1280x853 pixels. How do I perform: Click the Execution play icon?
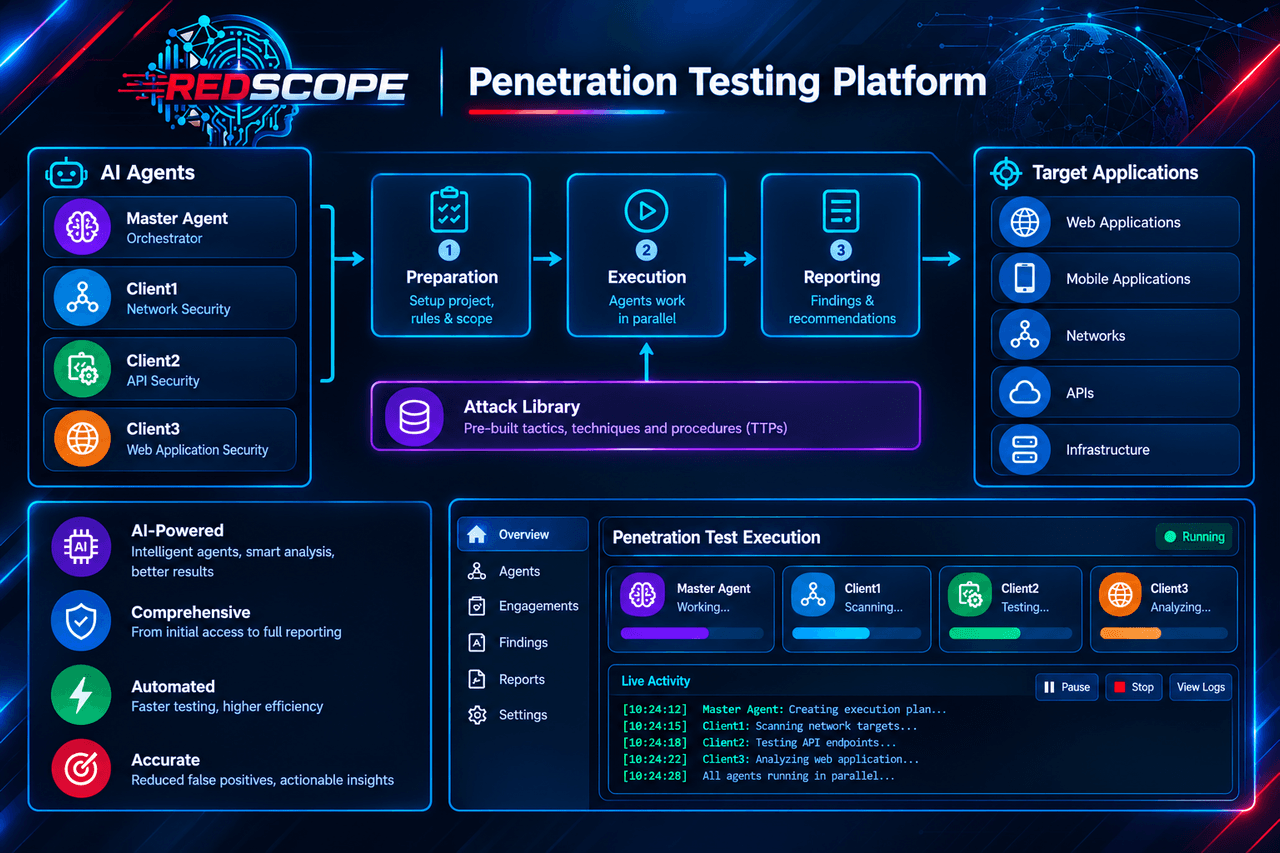tap(647, 210)
